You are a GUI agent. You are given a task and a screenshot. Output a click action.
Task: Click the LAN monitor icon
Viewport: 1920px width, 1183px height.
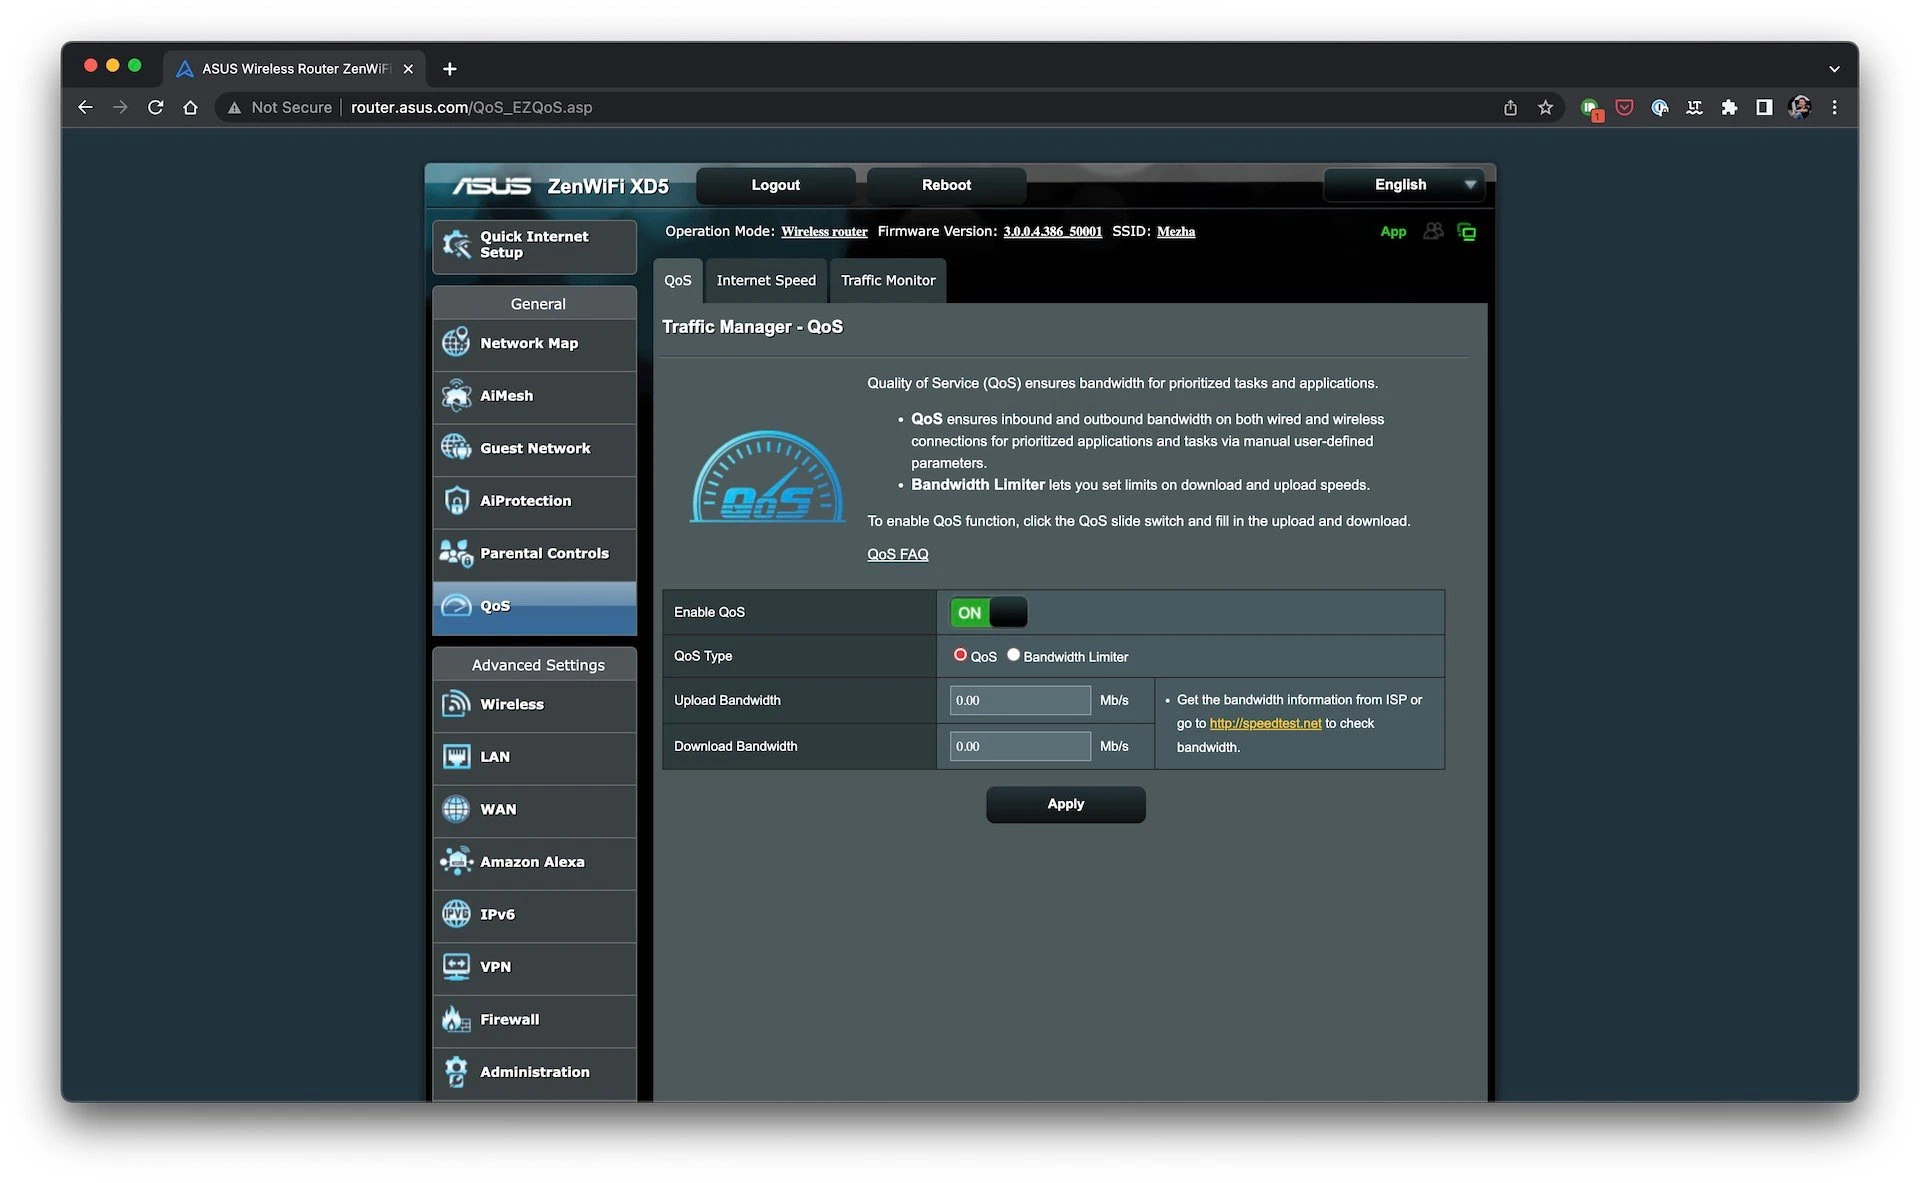click(x=456, y=757)
